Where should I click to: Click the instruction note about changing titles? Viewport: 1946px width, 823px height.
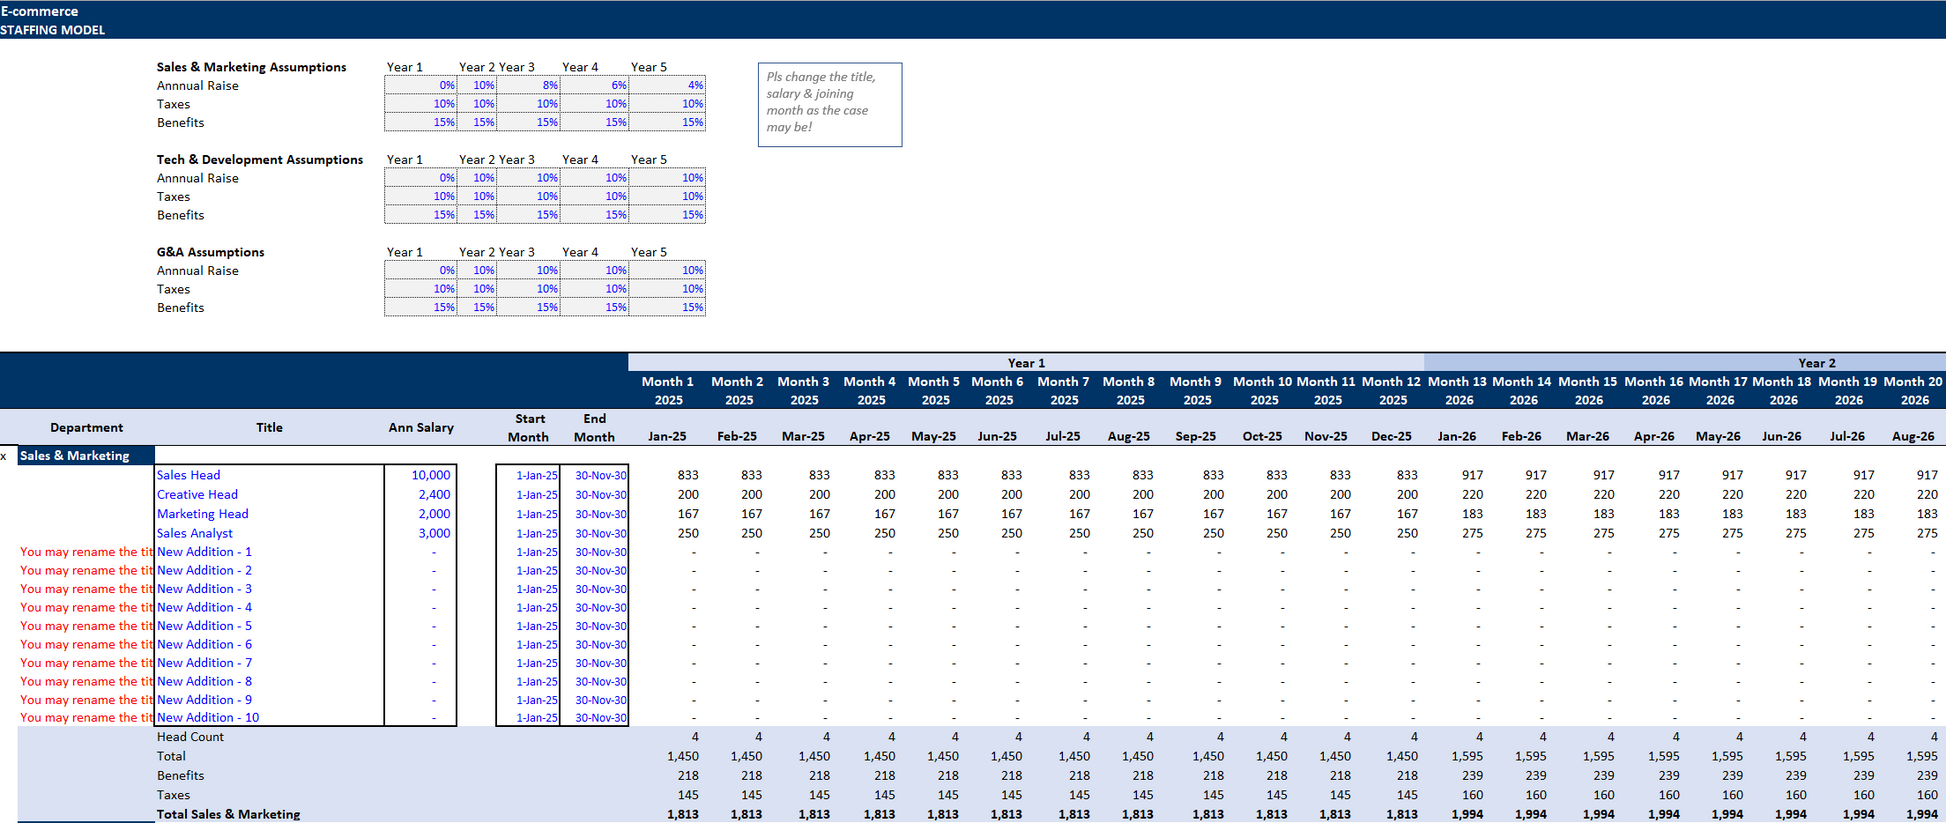[x=829, y=103]
